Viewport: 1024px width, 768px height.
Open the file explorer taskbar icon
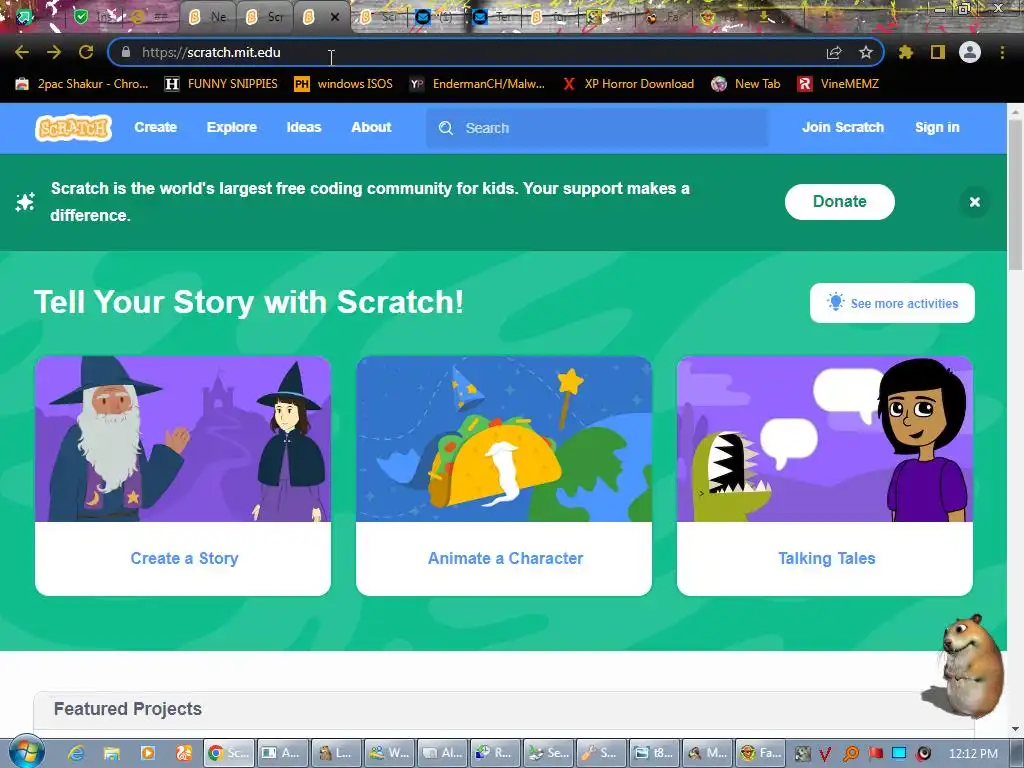(112, 753)
